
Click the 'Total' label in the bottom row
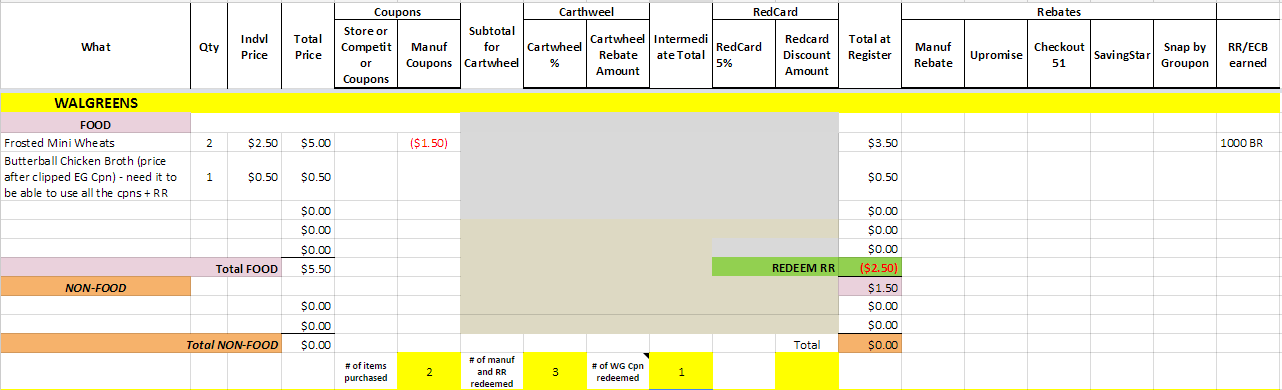[x=807, y=344]
